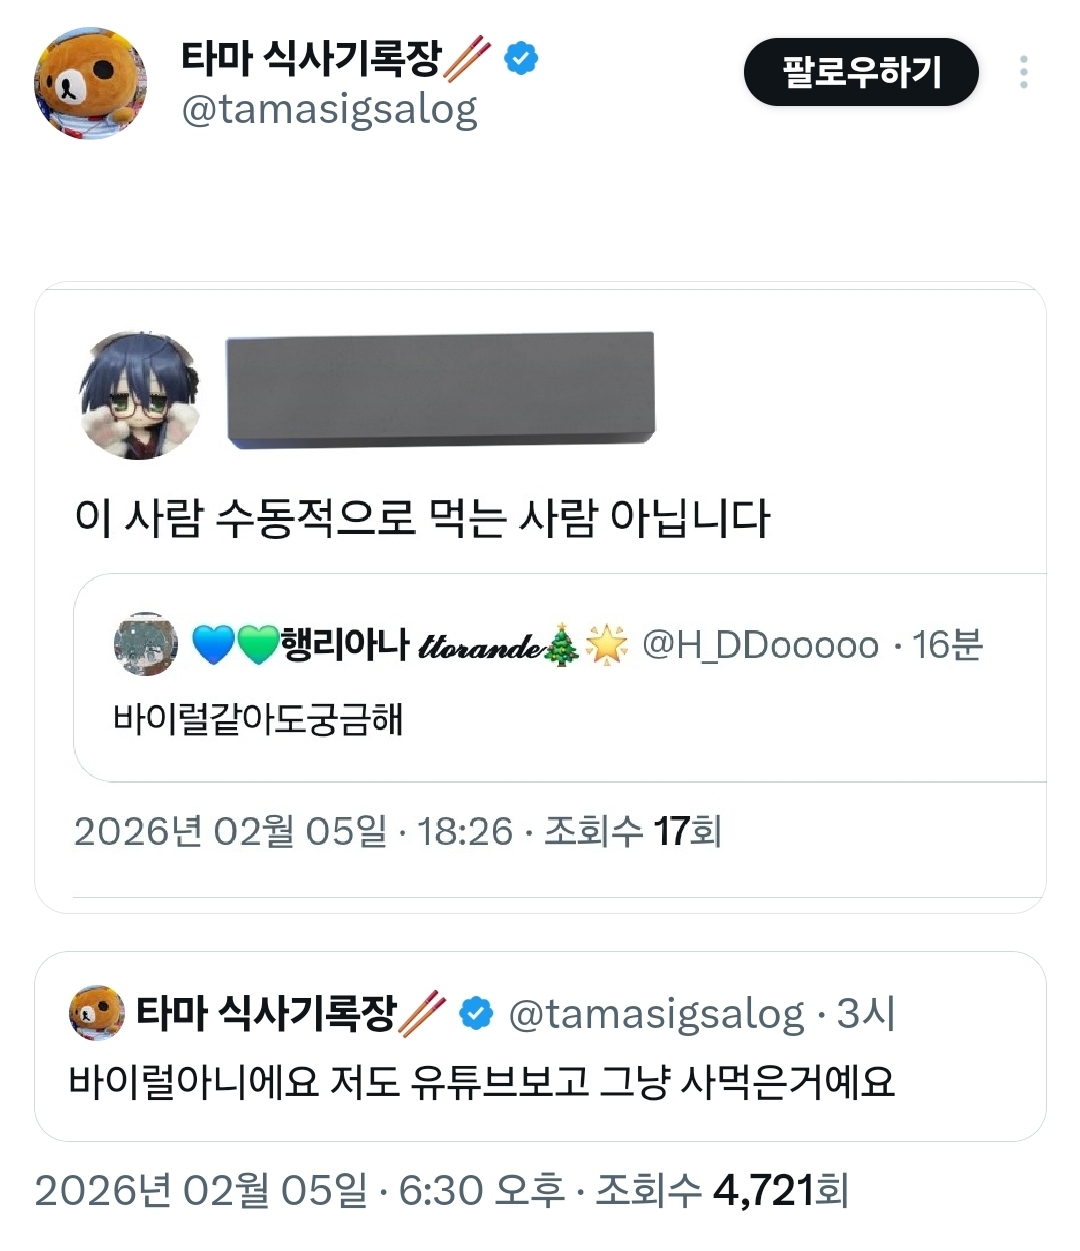The height and width of the screenshot is (1251, 1080).
Task: Click the small avatar of 행리아나 quoted tweet
Action: (x=146, y=645)
